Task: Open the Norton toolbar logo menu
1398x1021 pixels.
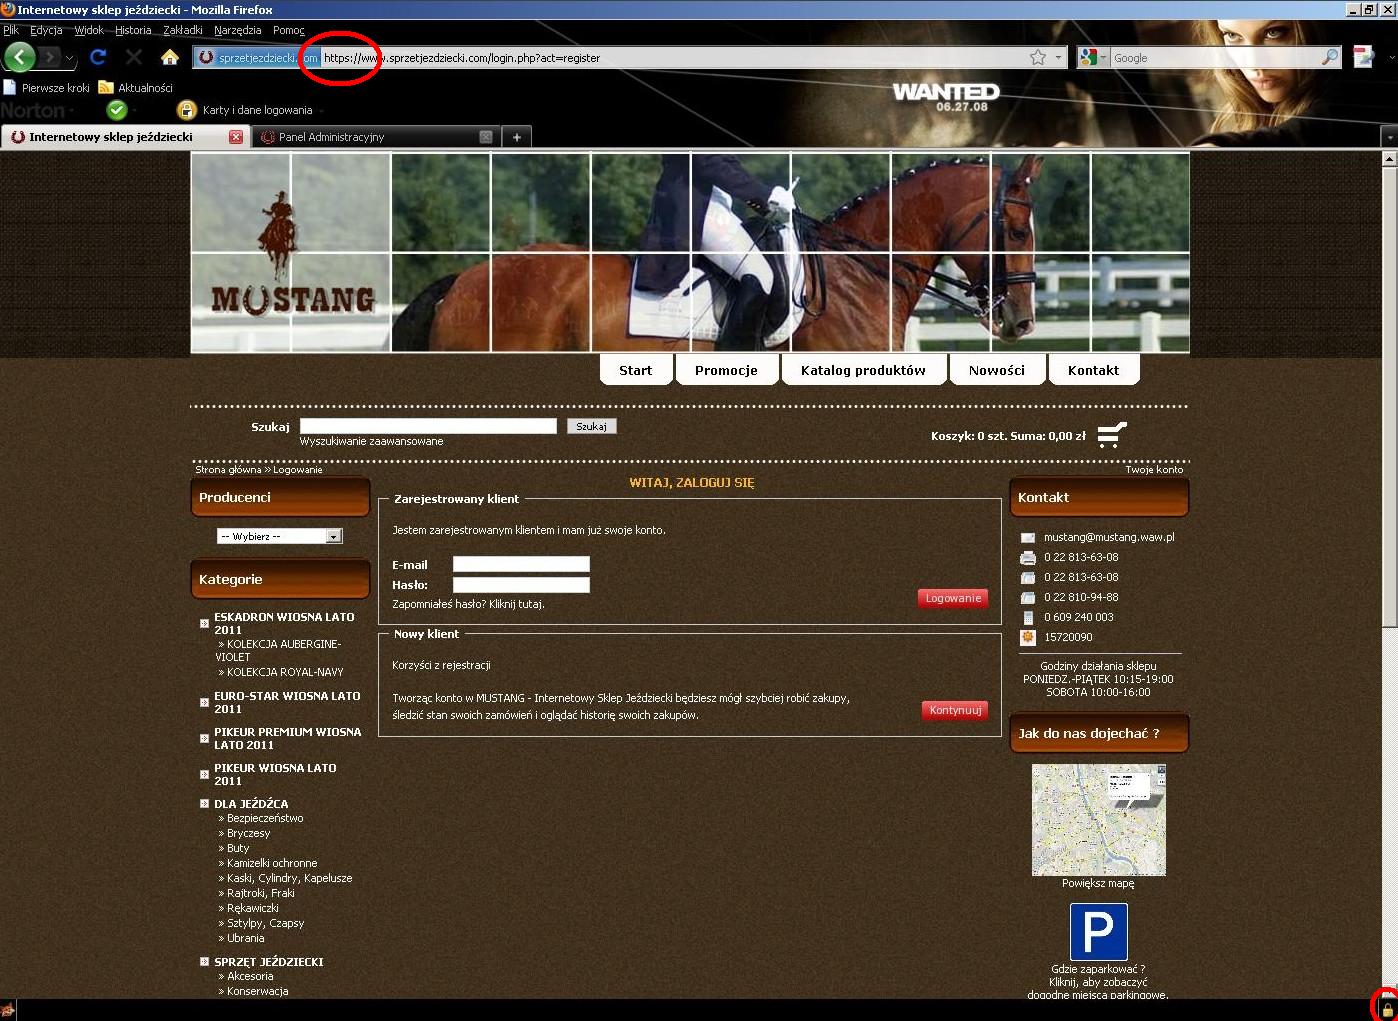Action: click(x=36, y=110)
